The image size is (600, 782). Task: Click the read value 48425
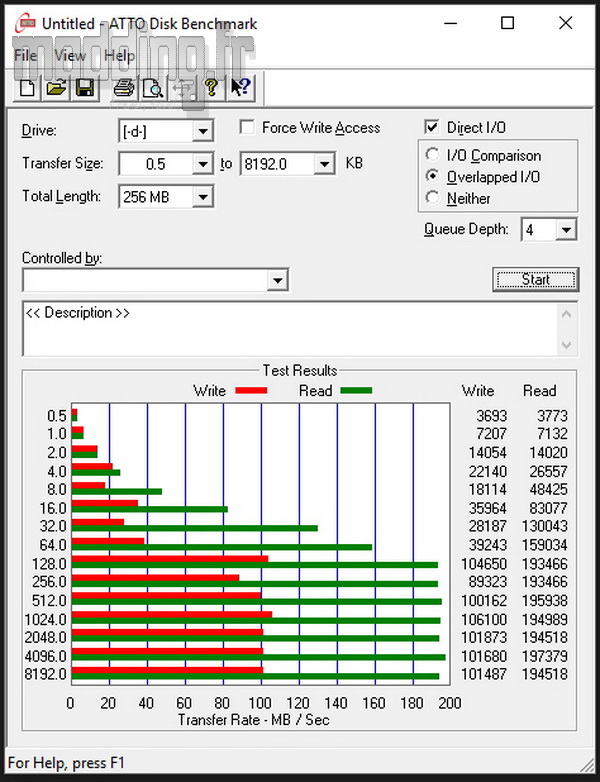click(x=549, y=489)
